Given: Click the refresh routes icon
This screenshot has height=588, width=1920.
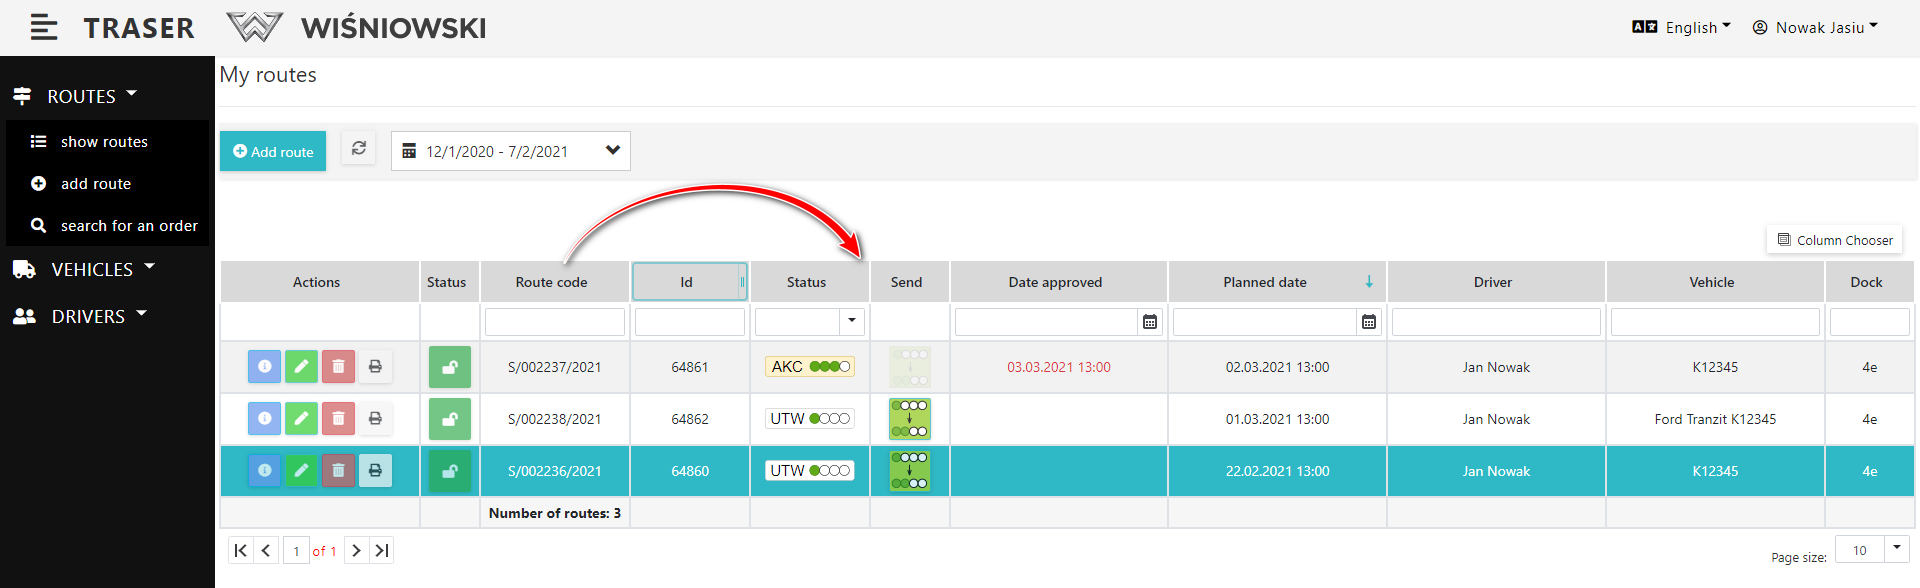Looking at the screenshot, I should point(358,149).
